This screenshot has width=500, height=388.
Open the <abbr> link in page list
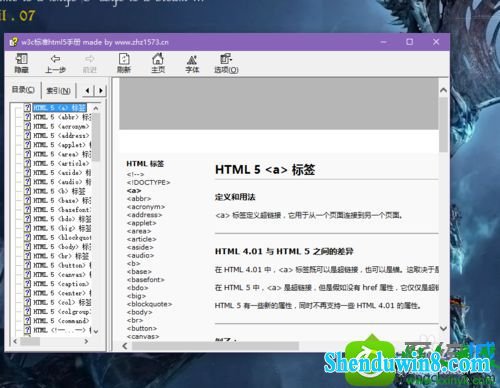(x=139, y=199)
